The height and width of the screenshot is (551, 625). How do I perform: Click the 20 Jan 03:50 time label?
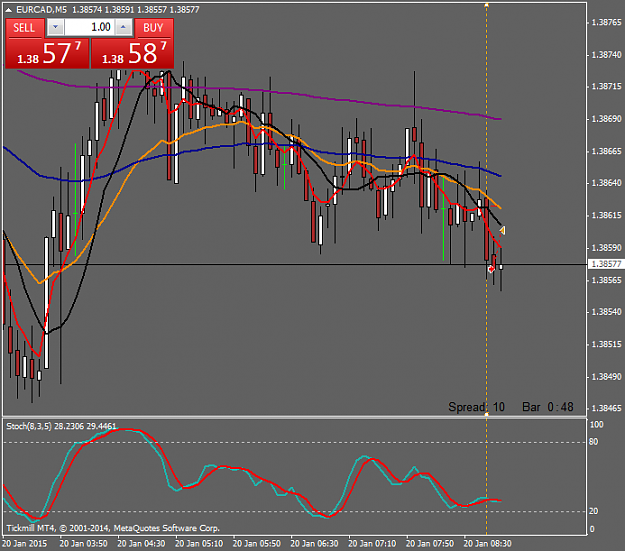point(83,543)
